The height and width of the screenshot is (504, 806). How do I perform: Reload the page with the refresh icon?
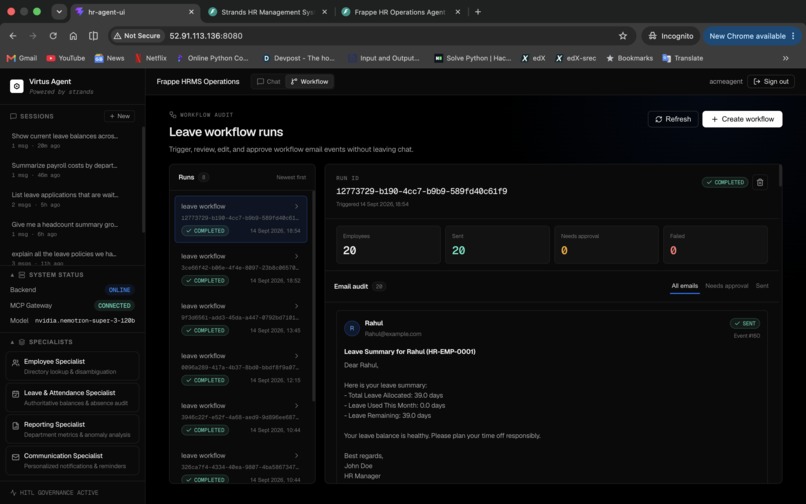coord(53,36)
